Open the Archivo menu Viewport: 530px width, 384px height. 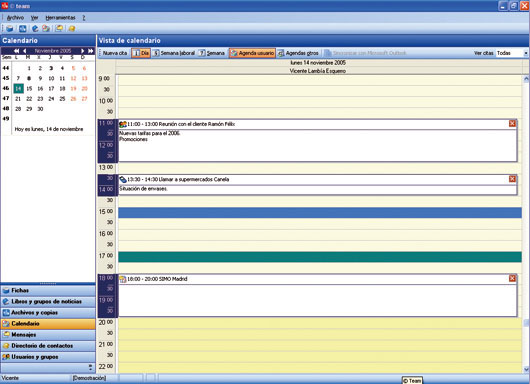click(15, 18)
